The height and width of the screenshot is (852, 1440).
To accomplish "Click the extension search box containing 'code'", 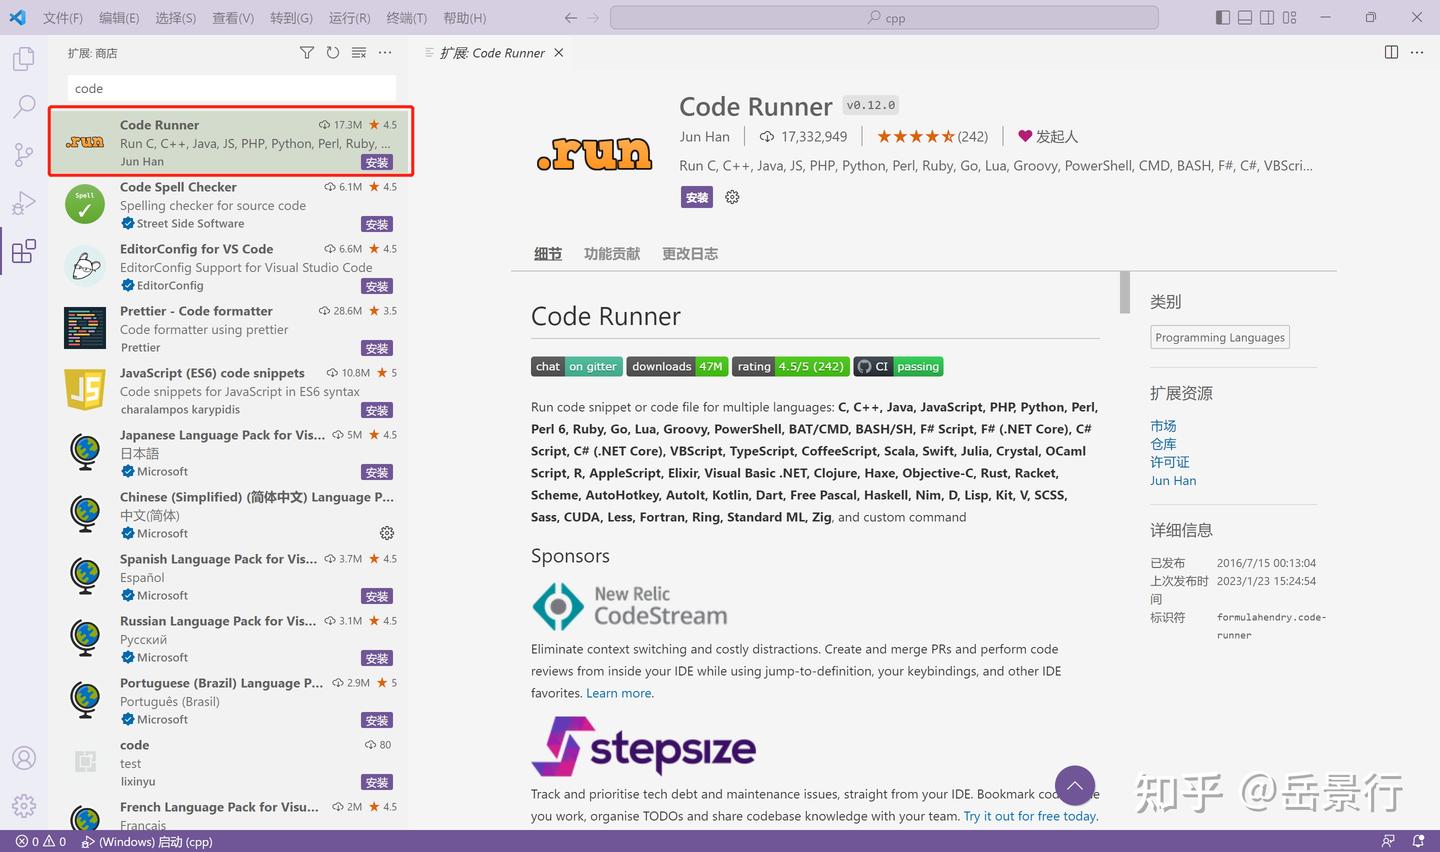I will 230,88.
